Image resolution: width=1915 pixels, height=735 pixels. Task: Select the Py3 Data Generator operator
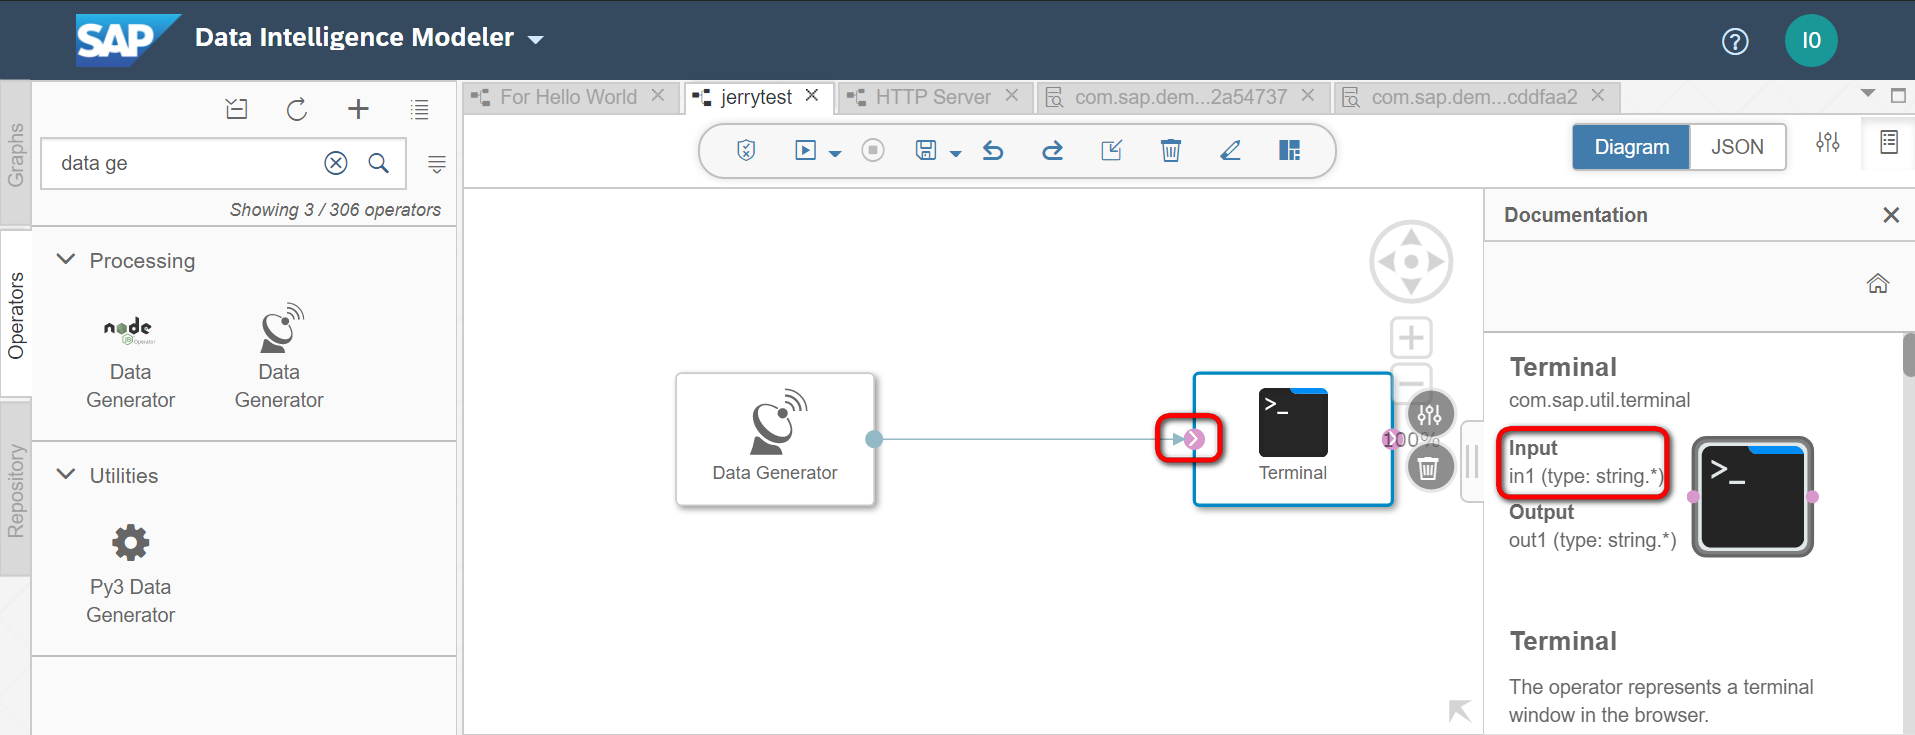pos(130,575)
